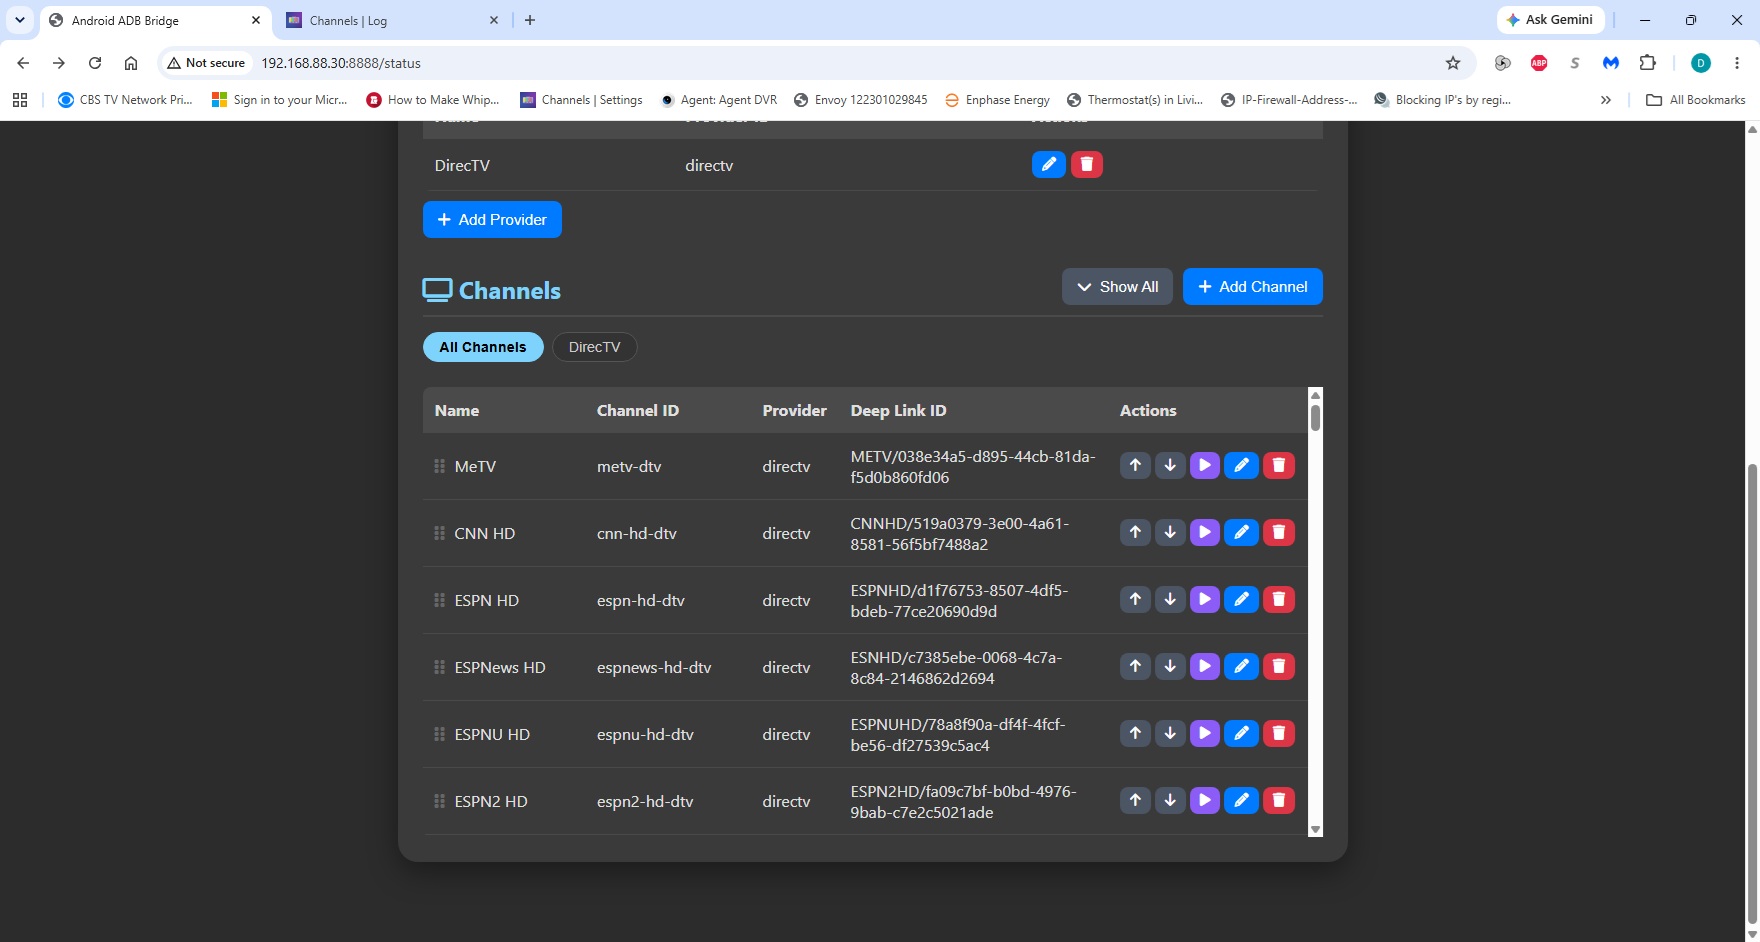This screenshot has height=942, width=1760.
Task: Edit the ESPN2 HD channel
Action: pos(1241,800)
